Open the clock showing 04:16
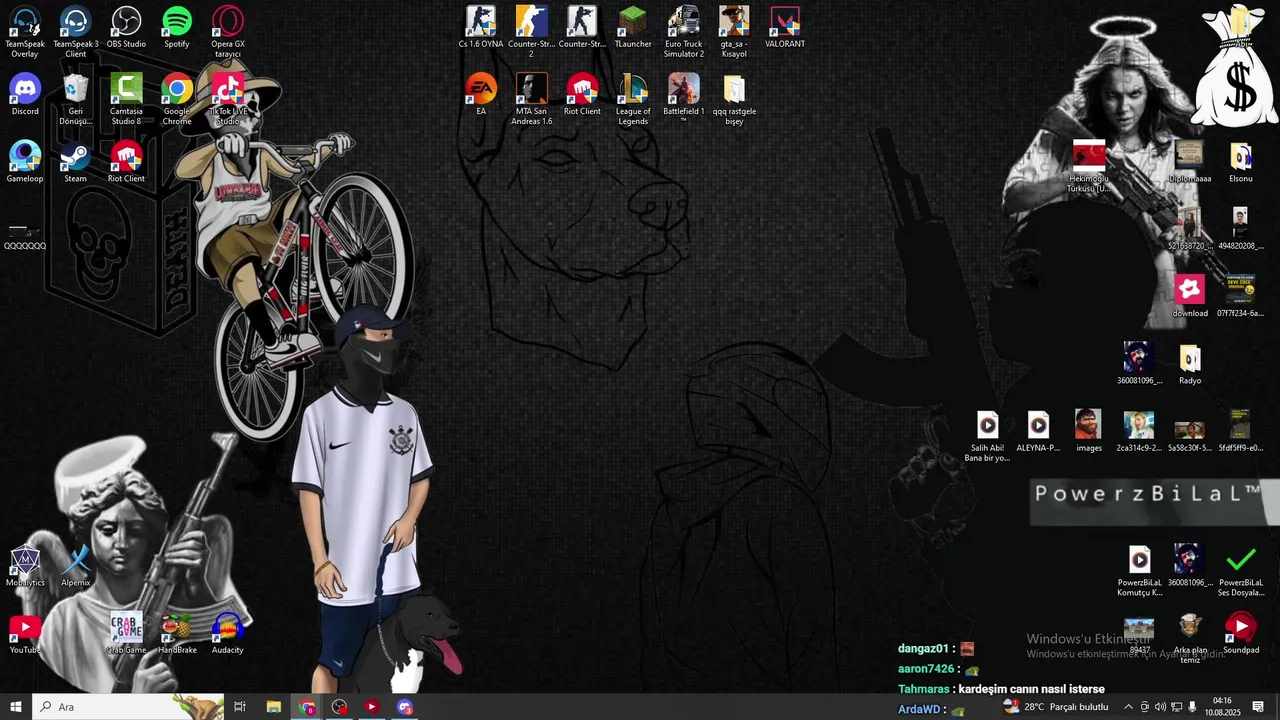The width and height of the screenshot is (1280, 720). (1222, 707)
